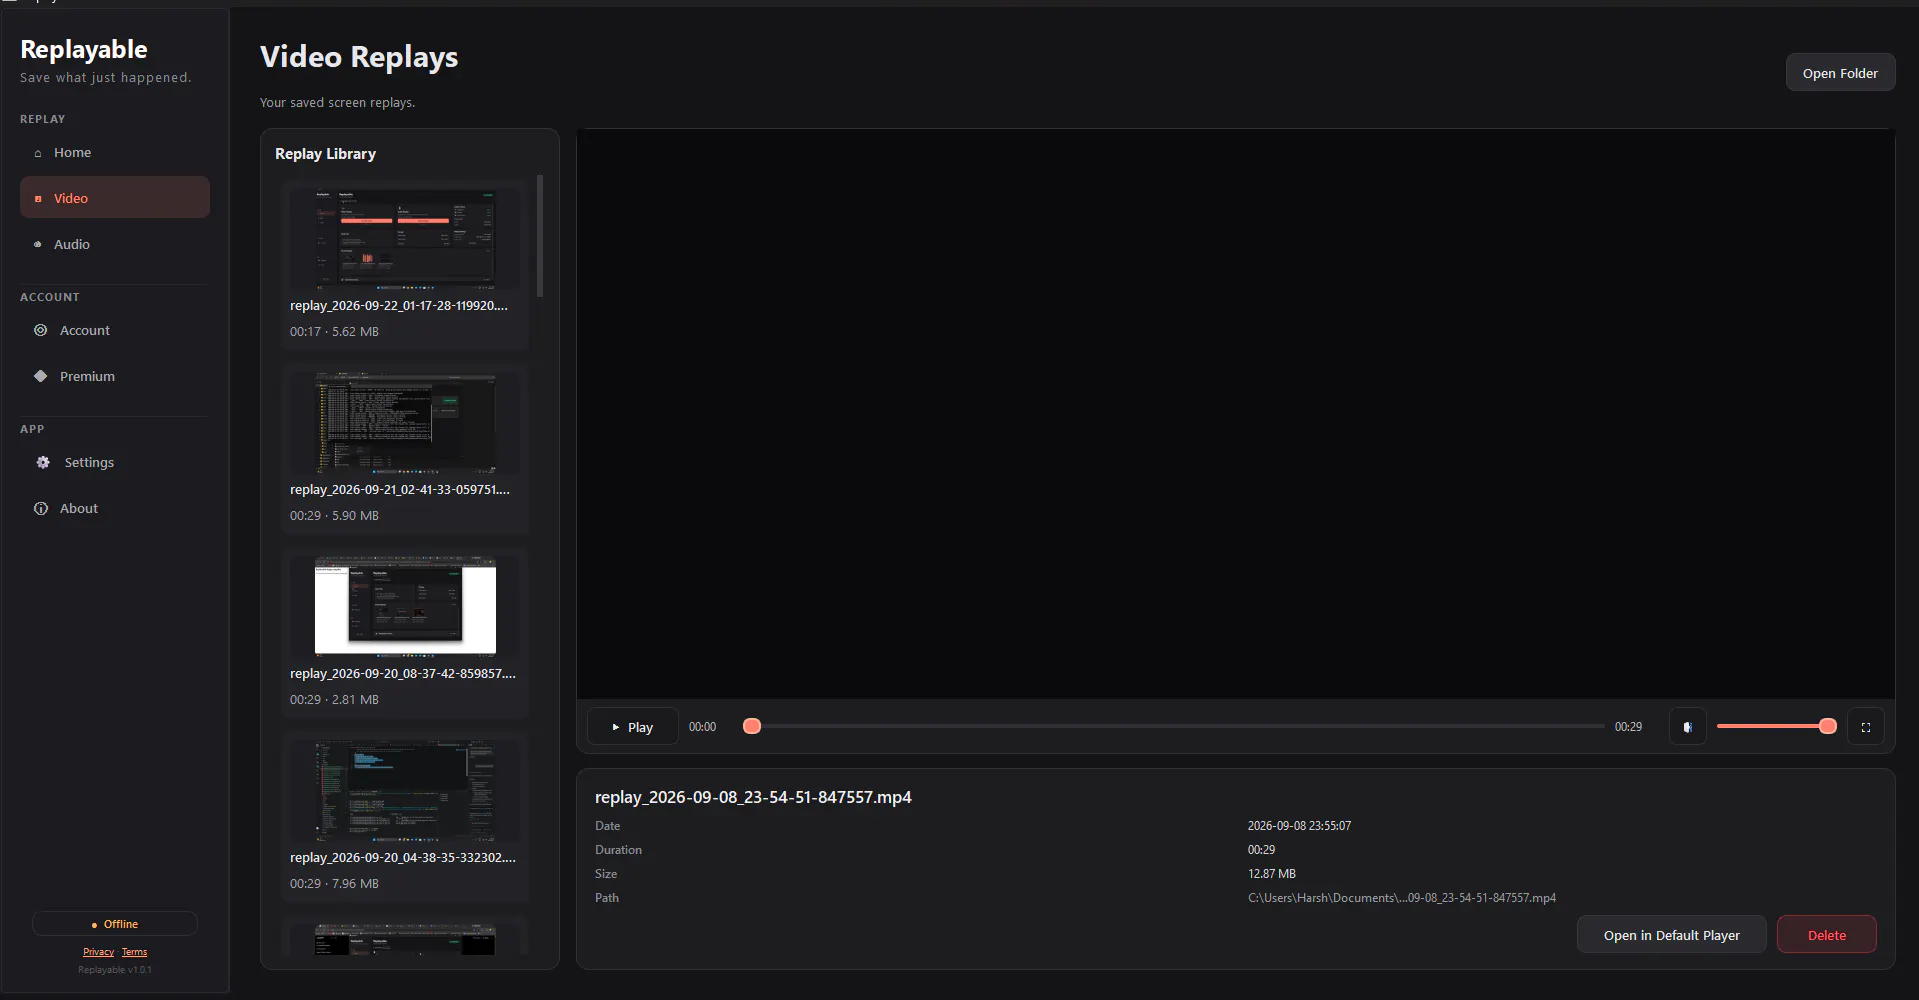
Task: Select replay_2026-09-22_01-17-28 thumbnail
Action: (405, 239)
